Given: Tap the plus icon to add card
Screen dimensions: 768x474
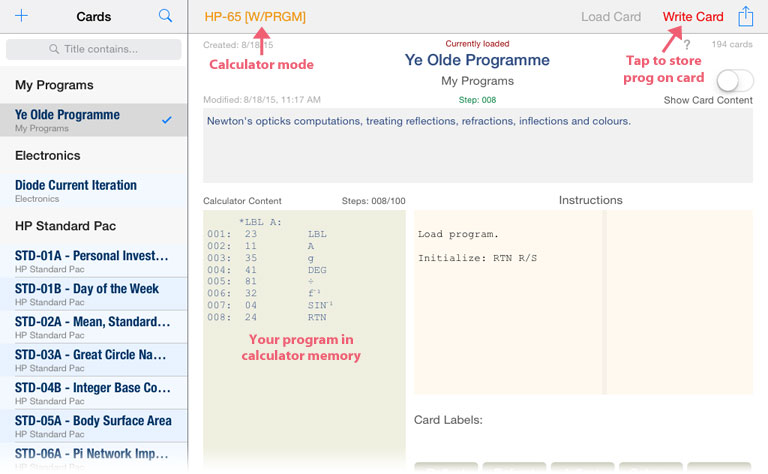Looking at the screenshot, I should (22, 16).
